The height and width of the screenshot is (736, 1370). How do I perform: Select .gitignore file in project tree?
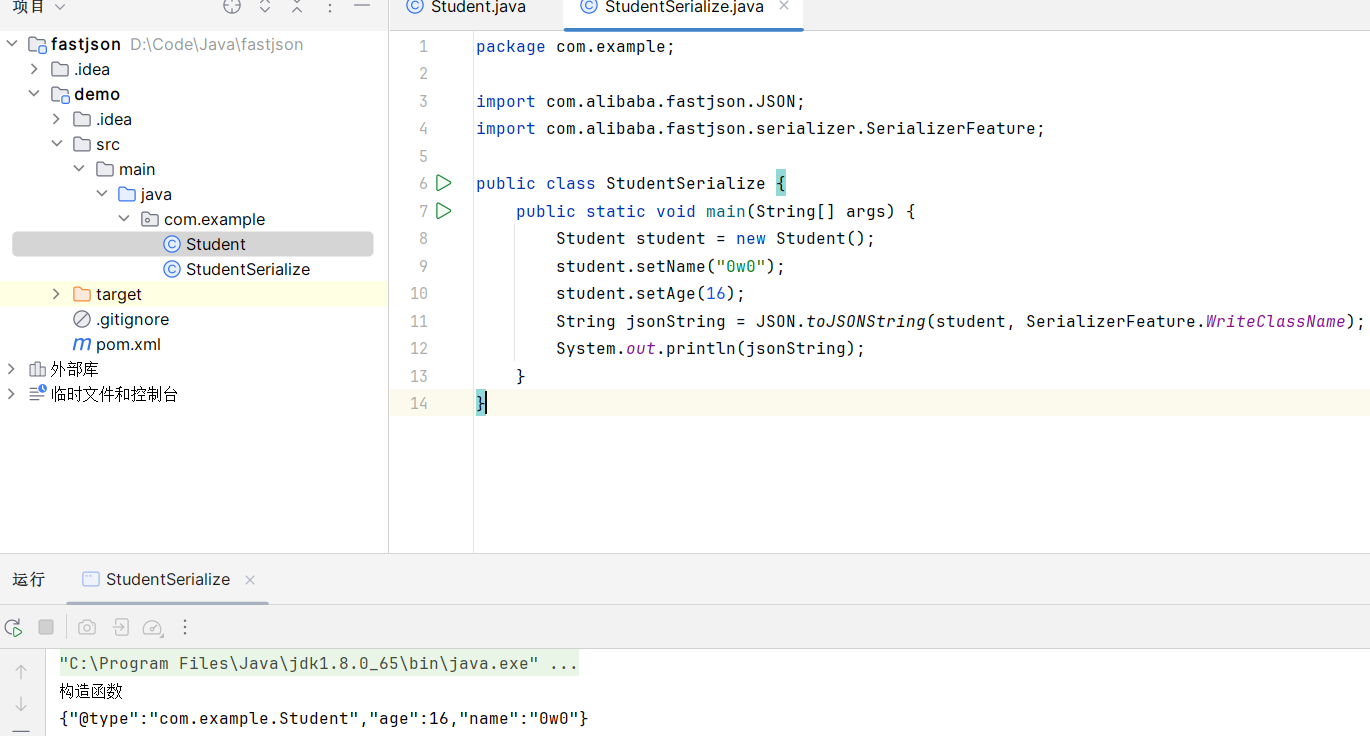[132, 319]
